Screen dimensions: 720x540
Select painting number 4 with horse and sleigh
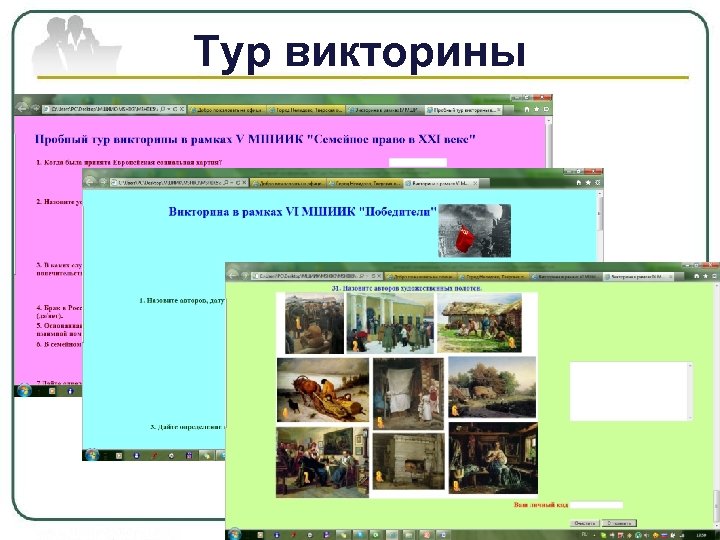pyautogui.click(x=323, y=390)
